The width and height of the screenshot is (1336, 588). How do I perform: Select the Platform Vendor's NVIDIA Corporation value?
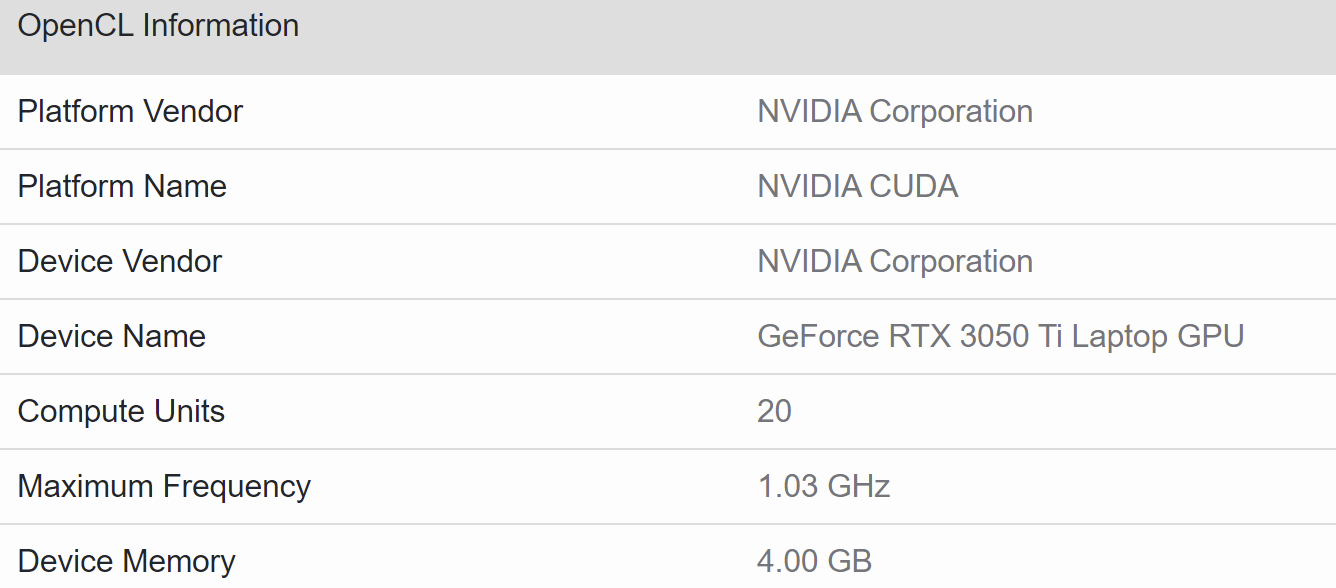click(x=895, y=111)
